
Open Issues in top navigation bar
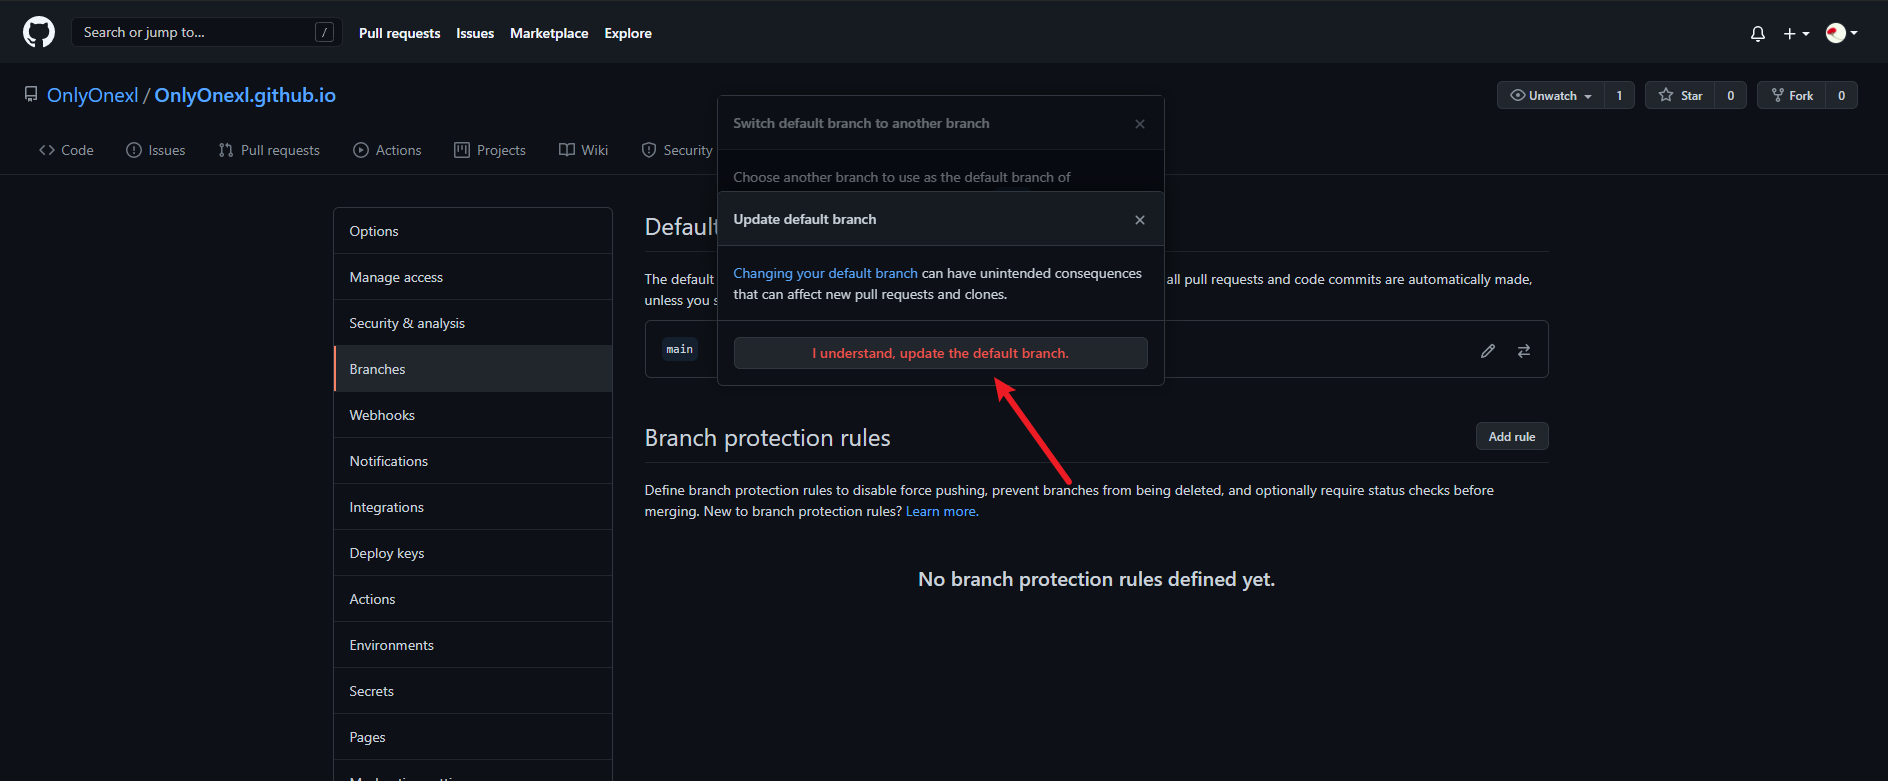475,33
